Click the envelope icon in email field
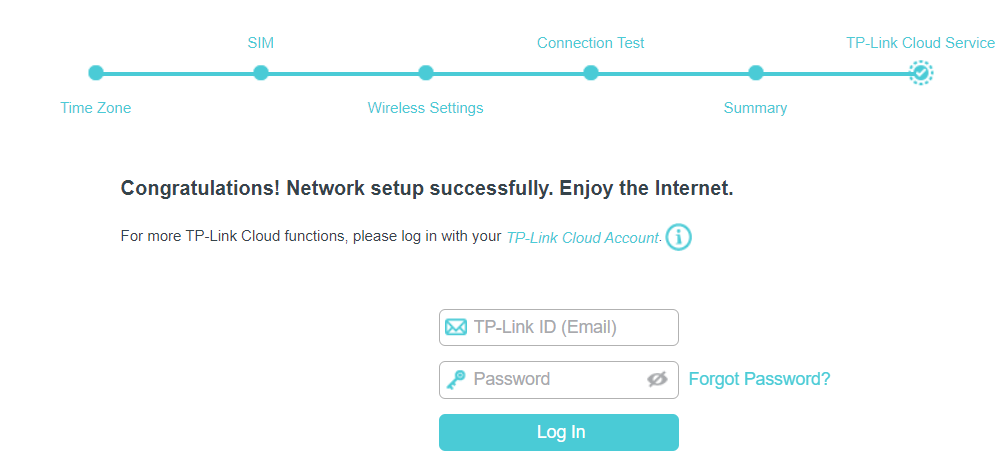1003x467 pixels. click(x=456, y=327)
